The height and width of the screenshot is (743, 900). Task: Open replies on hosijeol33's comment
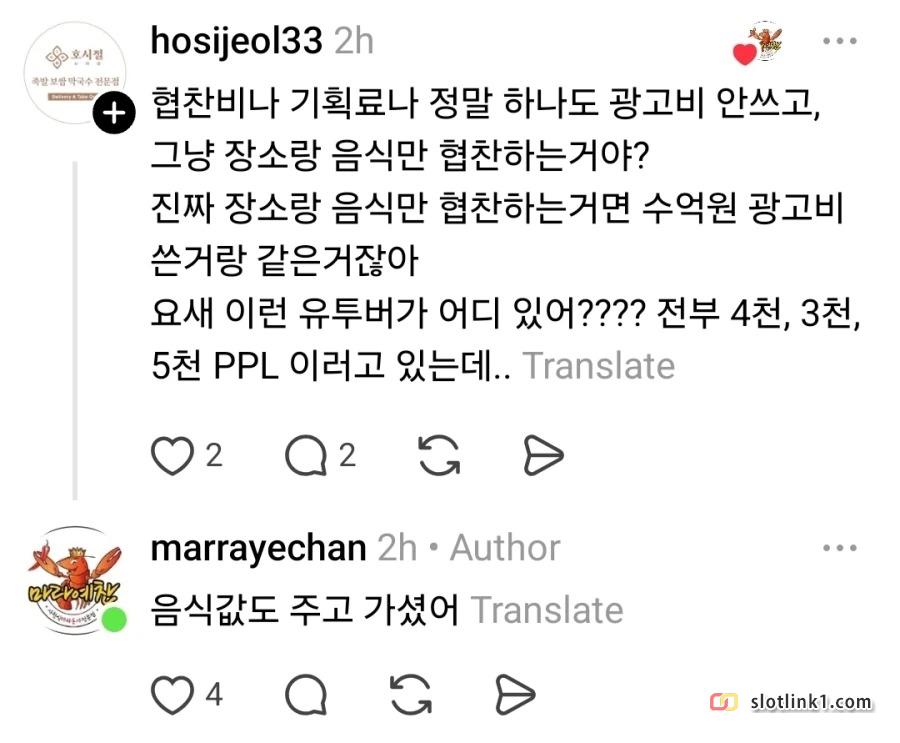(306, 455)
